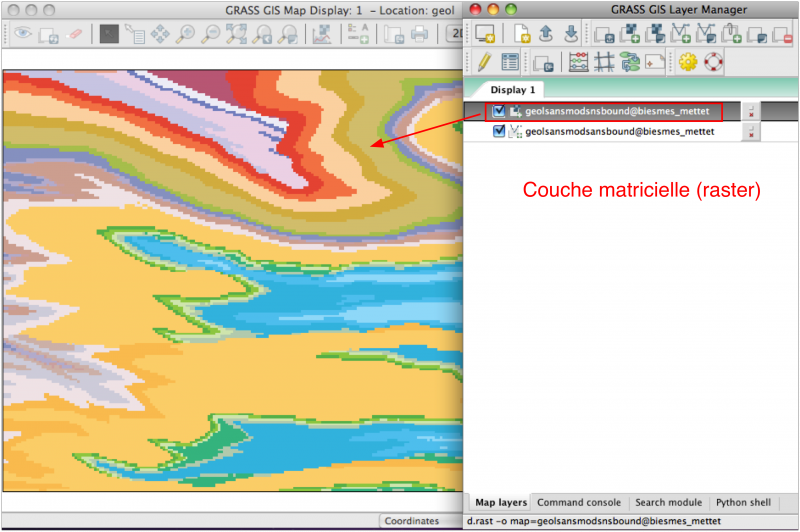
Task: Click the Zoom in magnifier icon
Action: [x=186, y=35]
